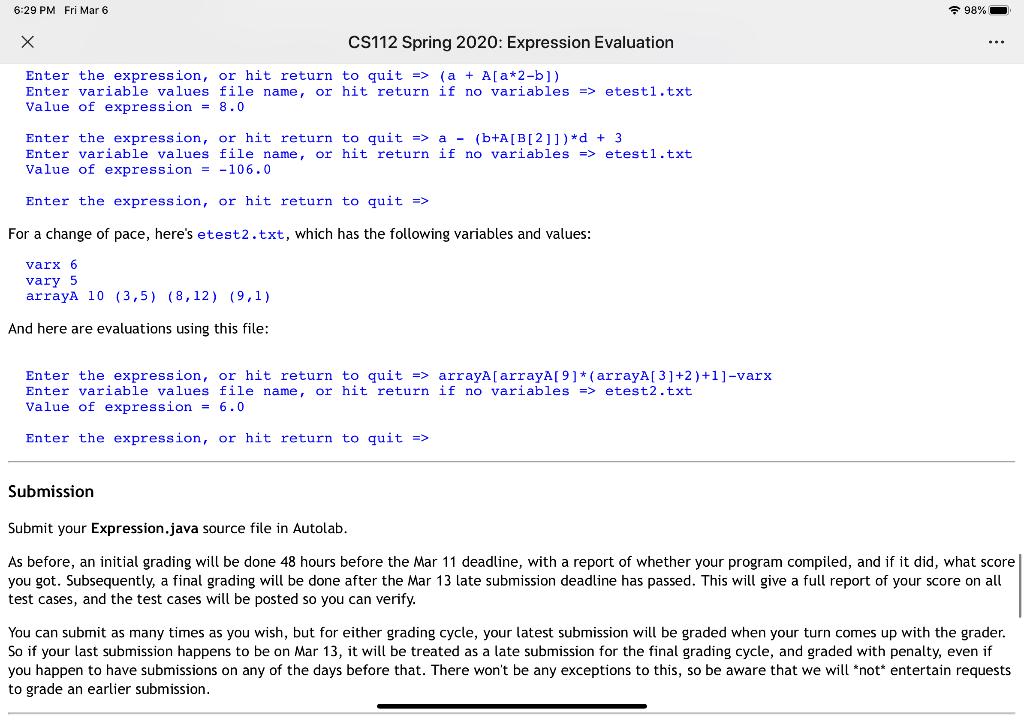
Task: Tap the Wi-Fi signal symbol in status bar
Action: pyautogui.click(x=956, y=10)
